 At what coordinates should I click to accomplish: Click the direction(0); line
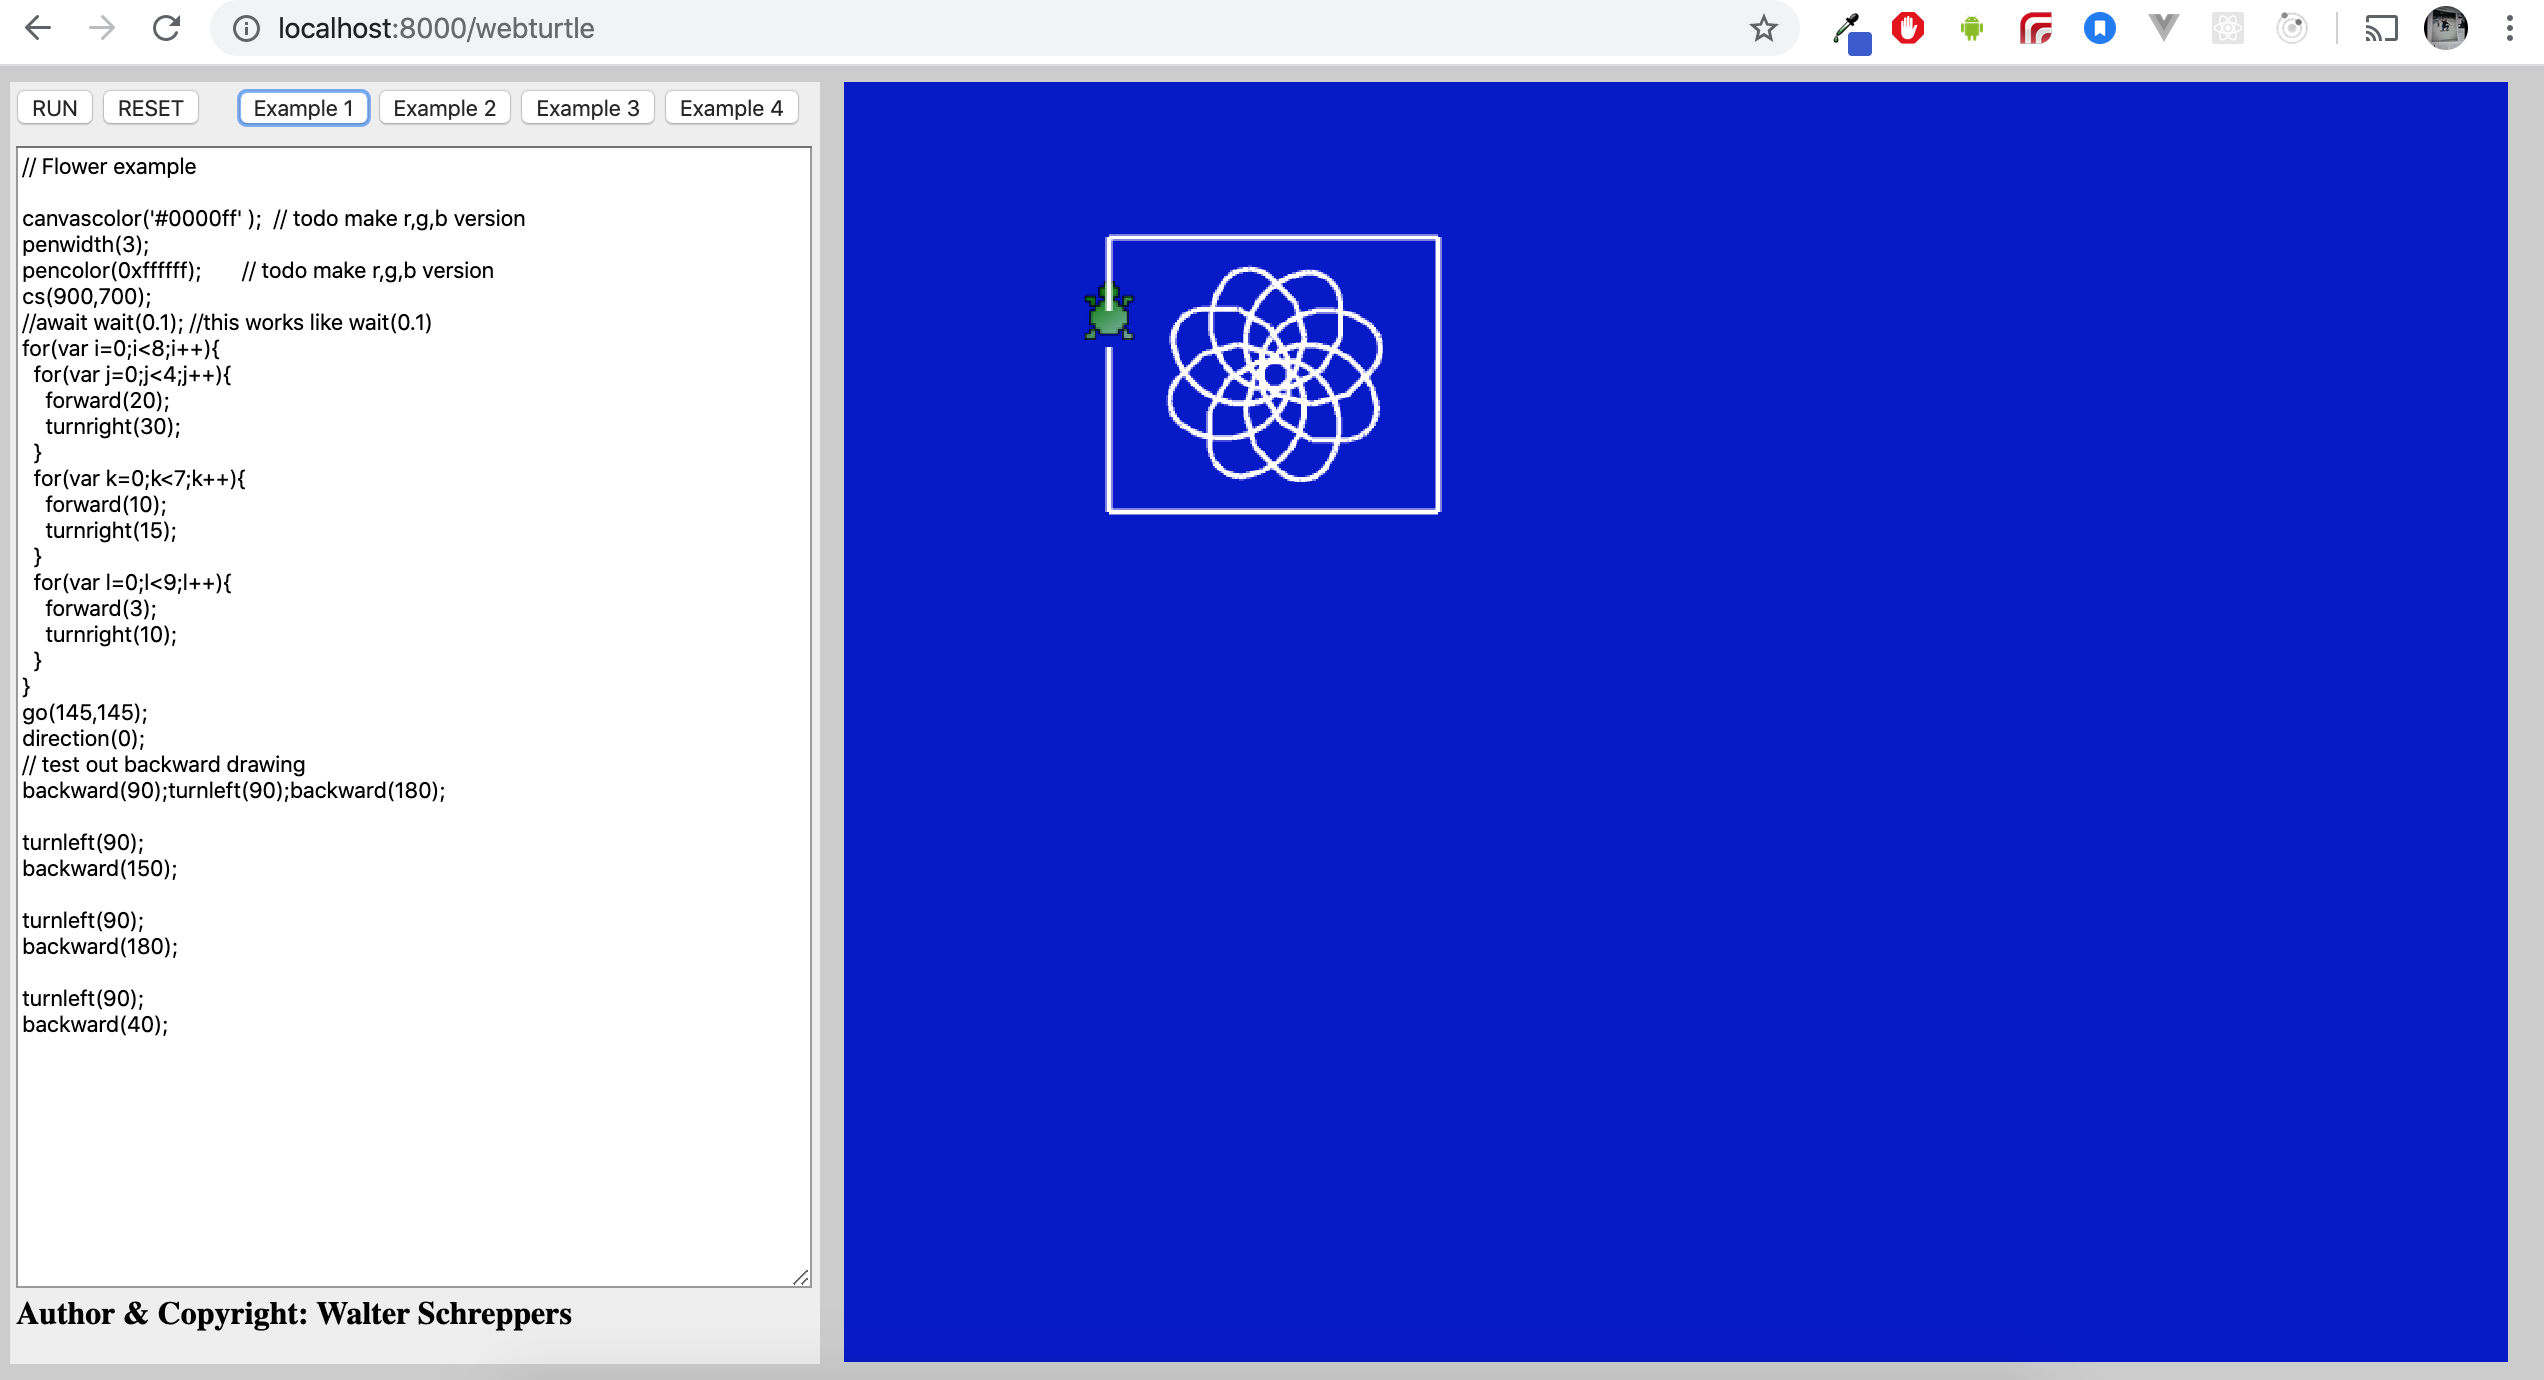coord(84,738)
